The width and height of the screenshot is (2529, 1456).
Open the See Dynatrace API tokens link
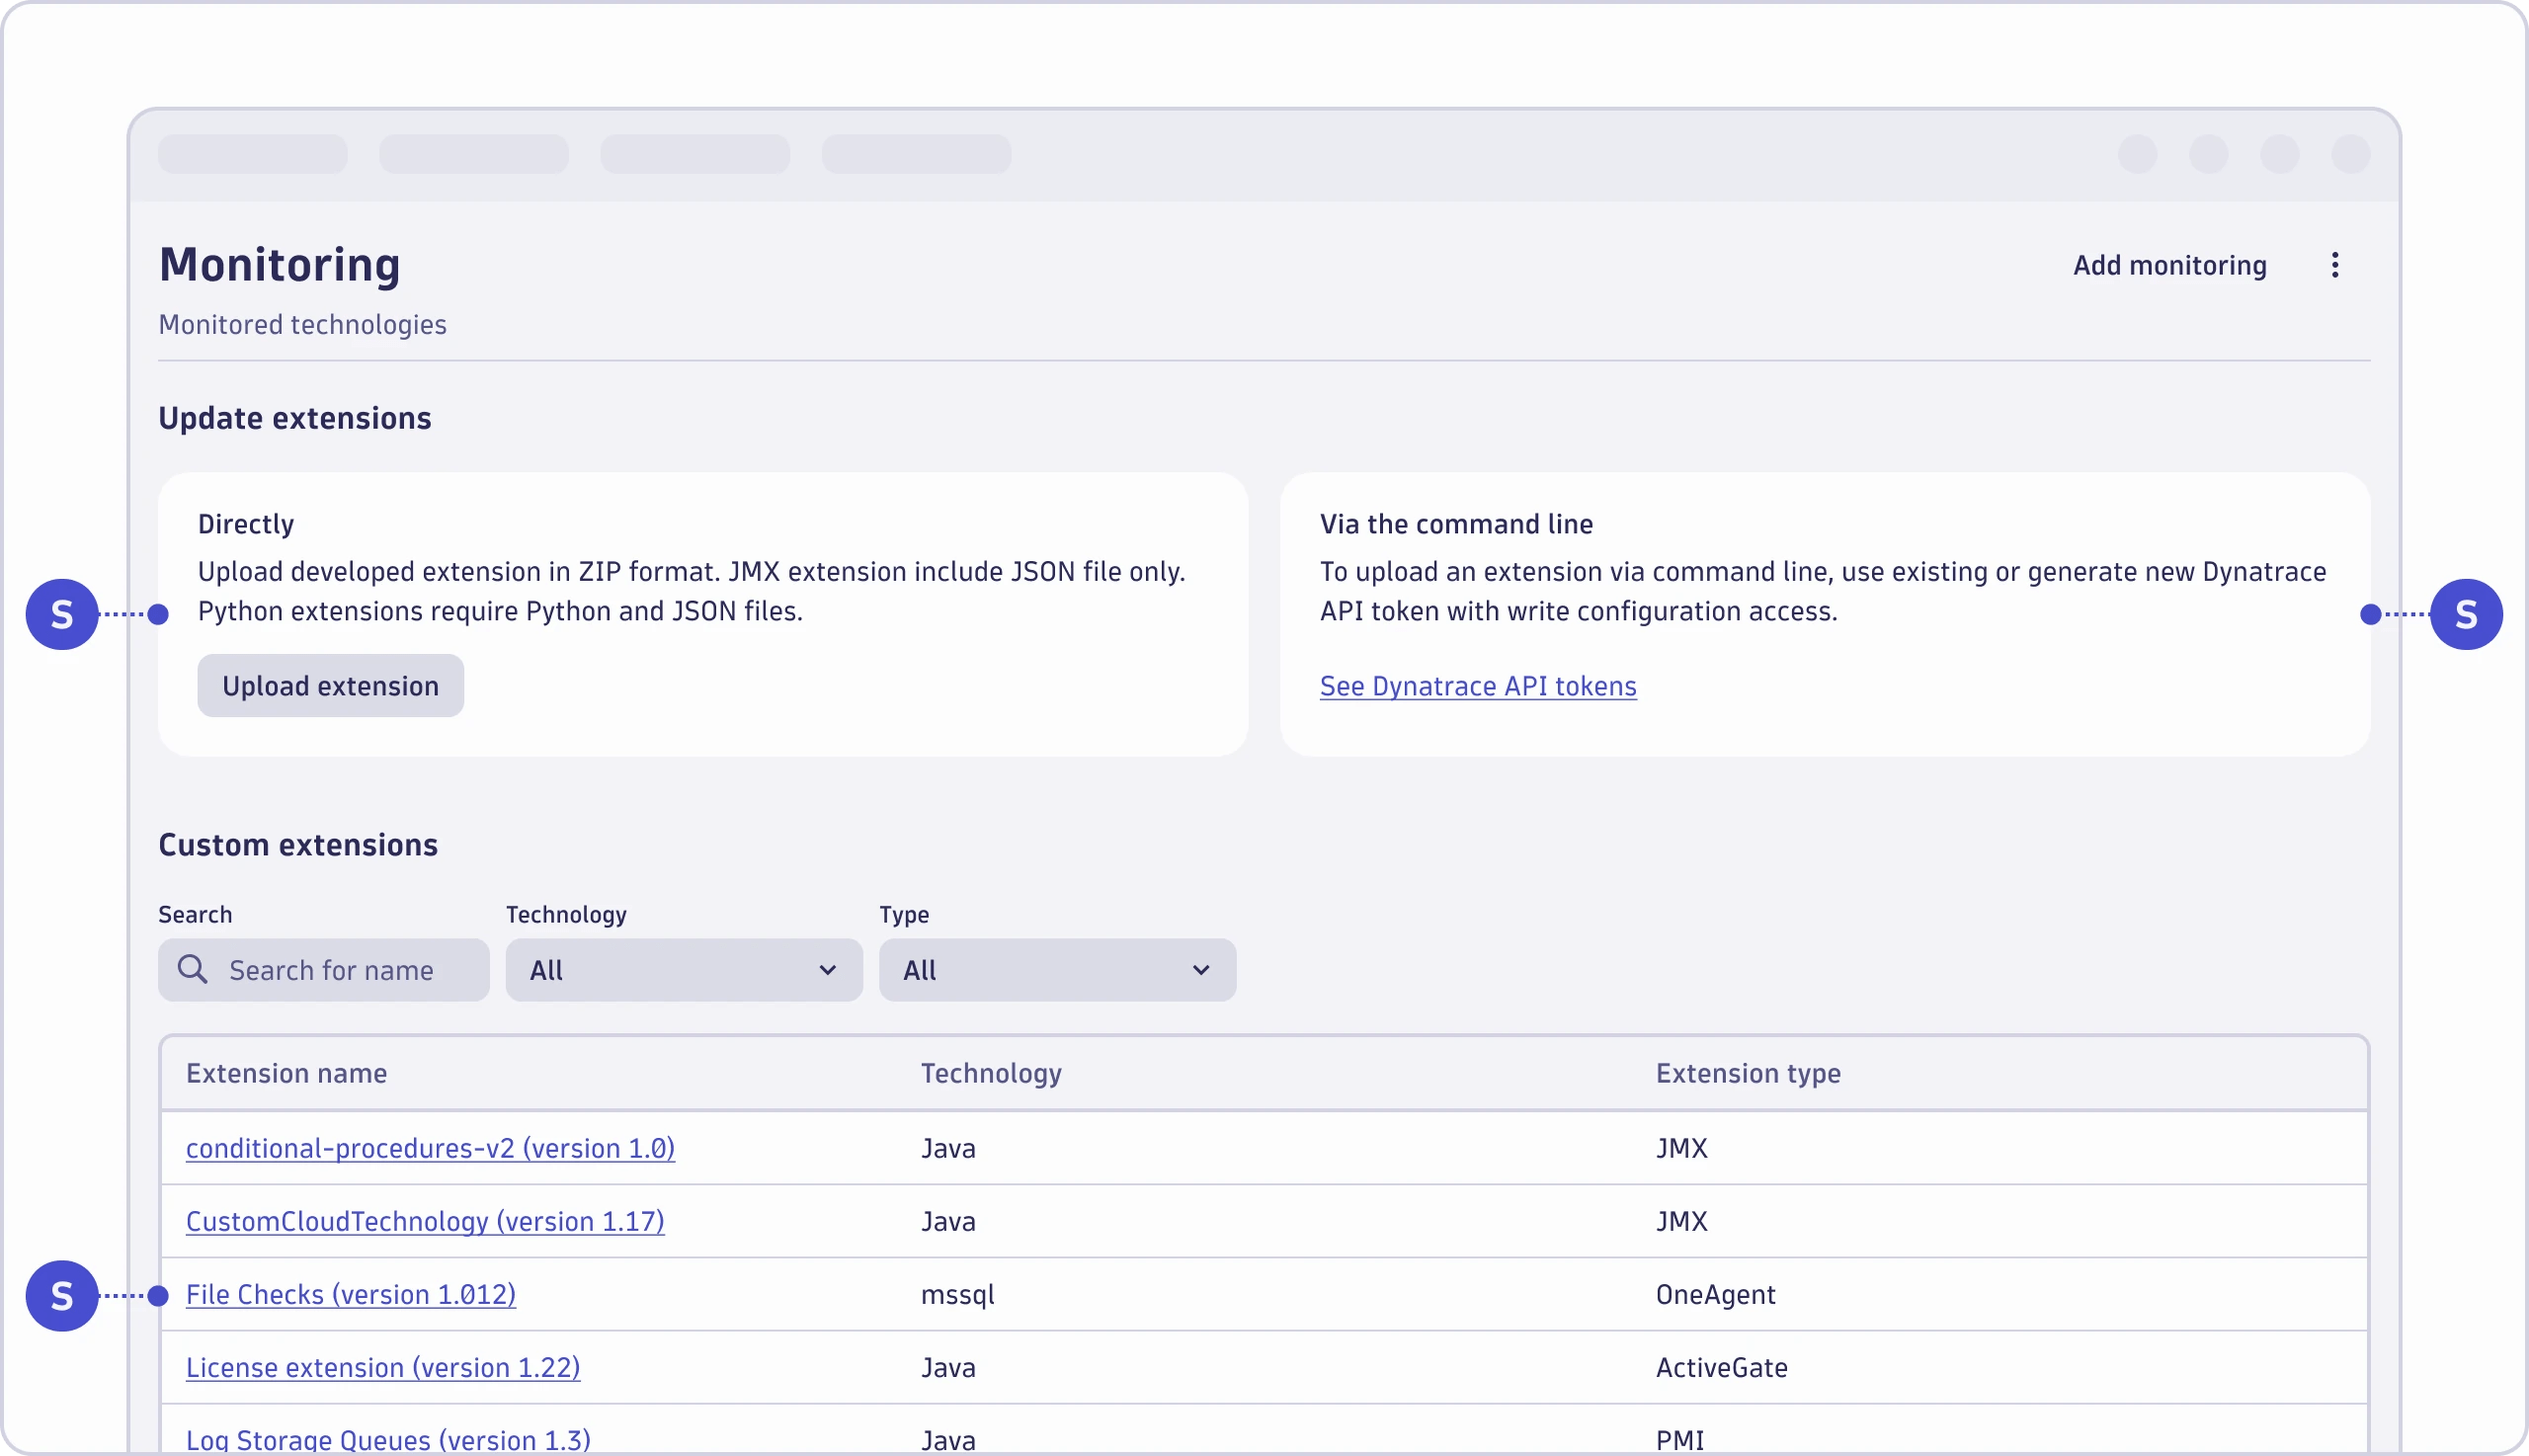pyautogui.click(x=1477, y=685)
